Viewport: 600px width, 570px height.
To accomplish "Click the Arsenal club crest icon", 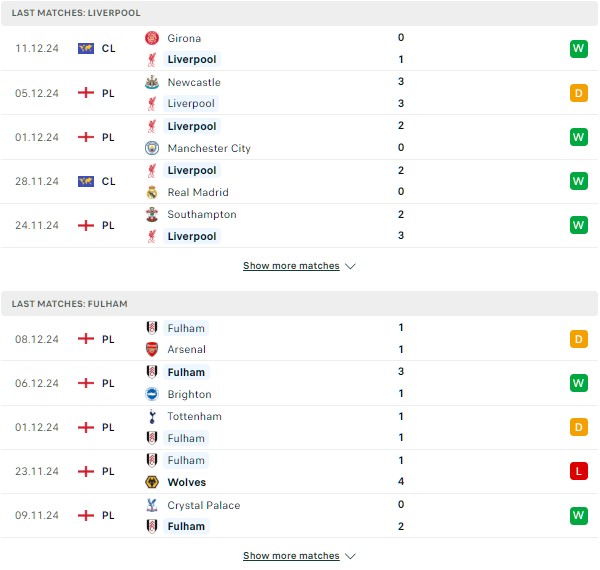I will pos(152,349).
